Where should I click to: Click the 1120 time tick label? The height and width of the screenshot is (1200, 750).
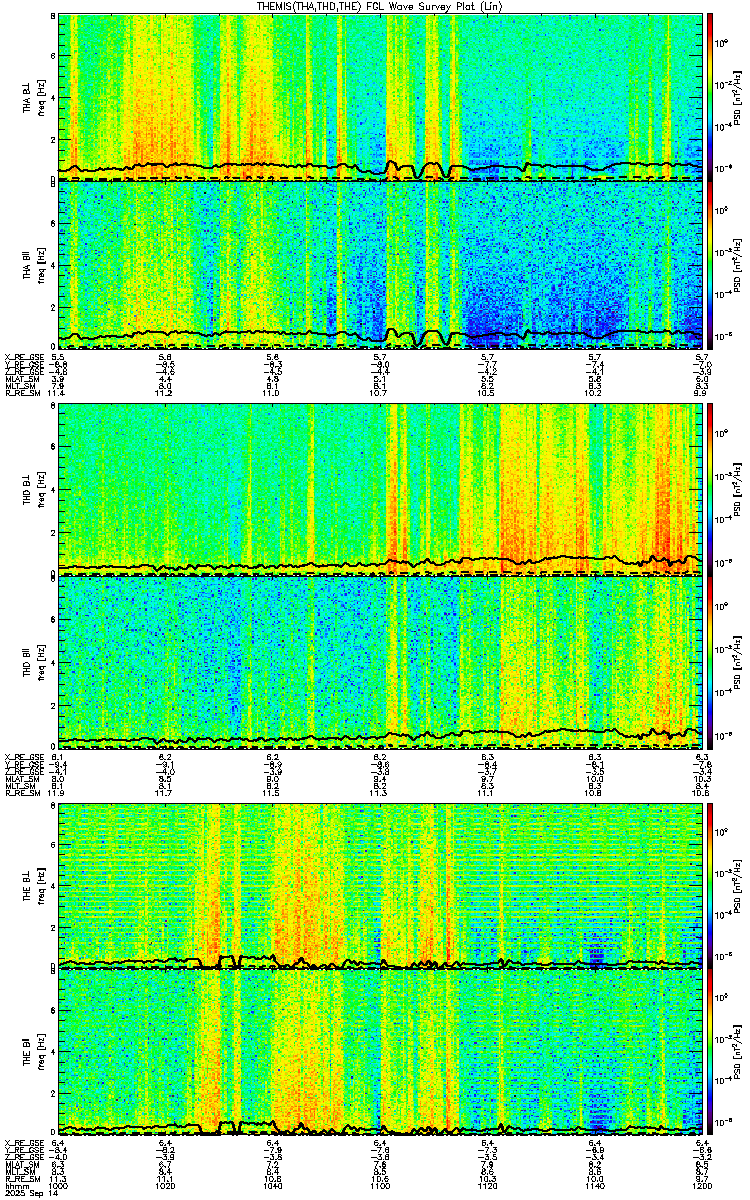487,1184
